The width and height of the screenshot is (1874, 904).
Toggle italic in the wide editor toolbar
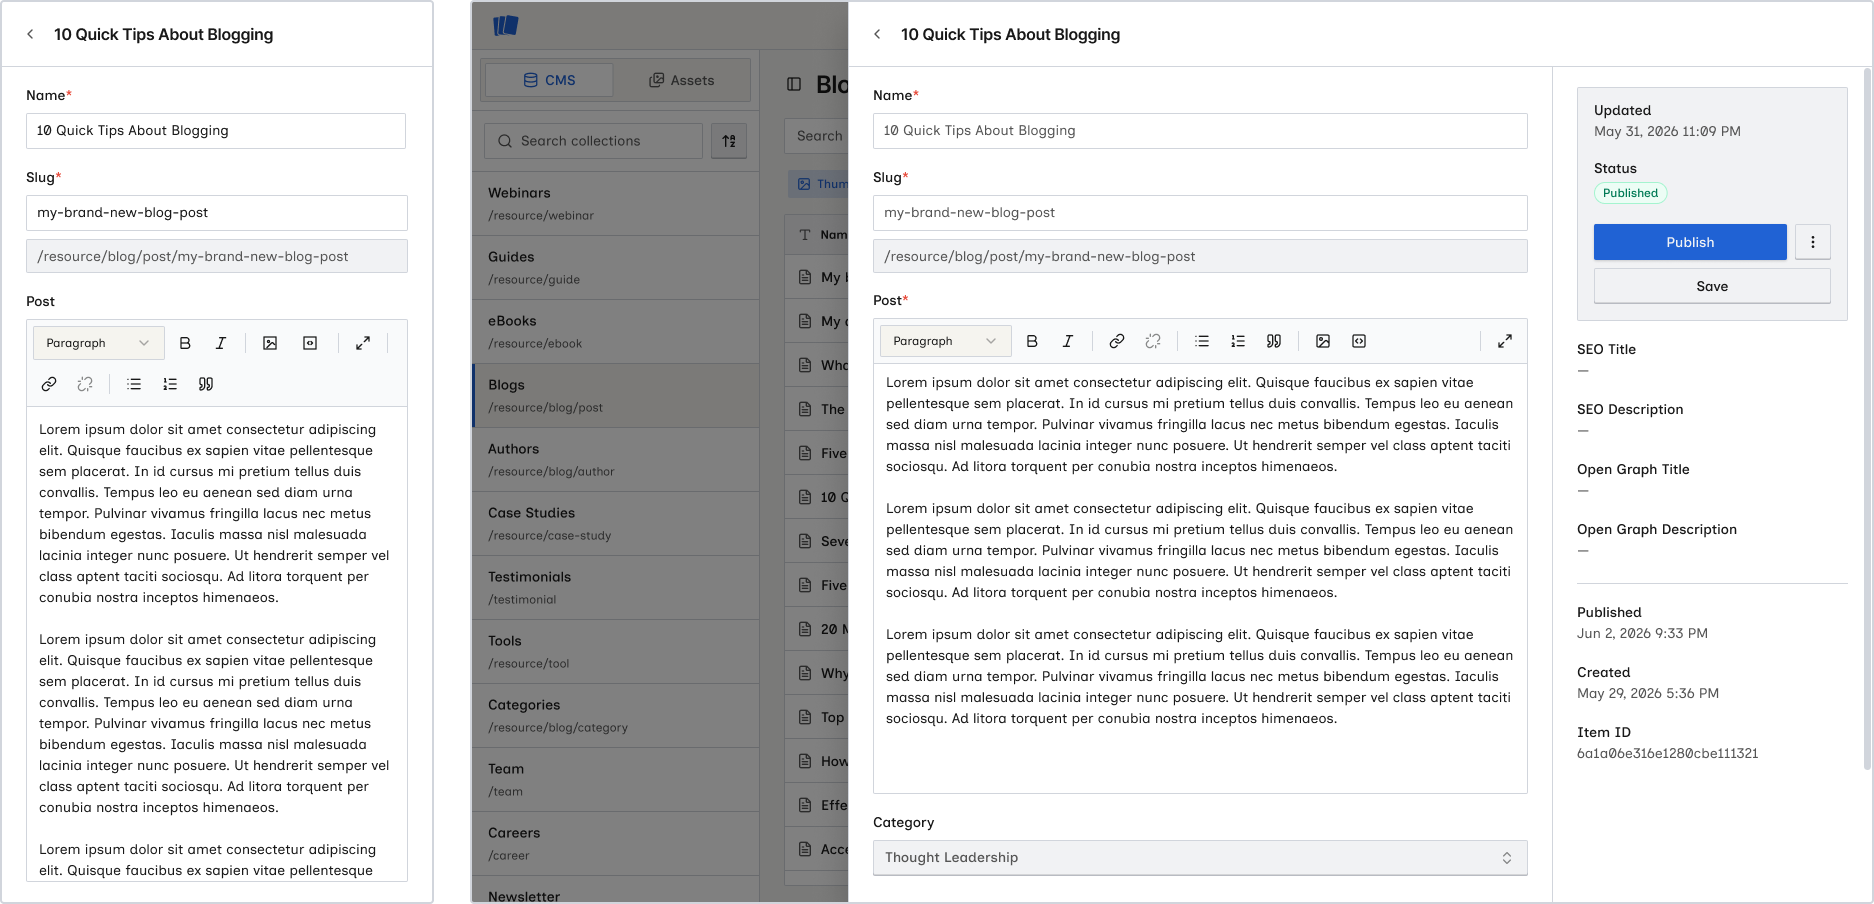[1068, 341]
